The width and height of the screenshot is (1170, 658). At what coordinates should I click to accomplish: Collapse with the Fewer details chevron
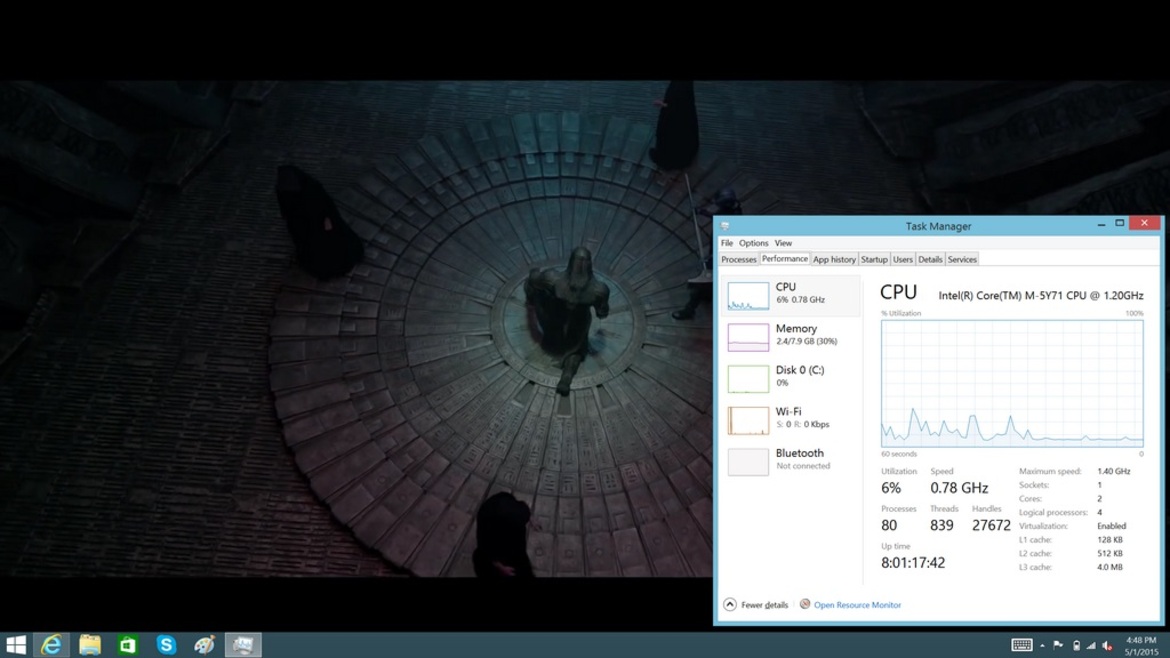click(x=730, y=604)
